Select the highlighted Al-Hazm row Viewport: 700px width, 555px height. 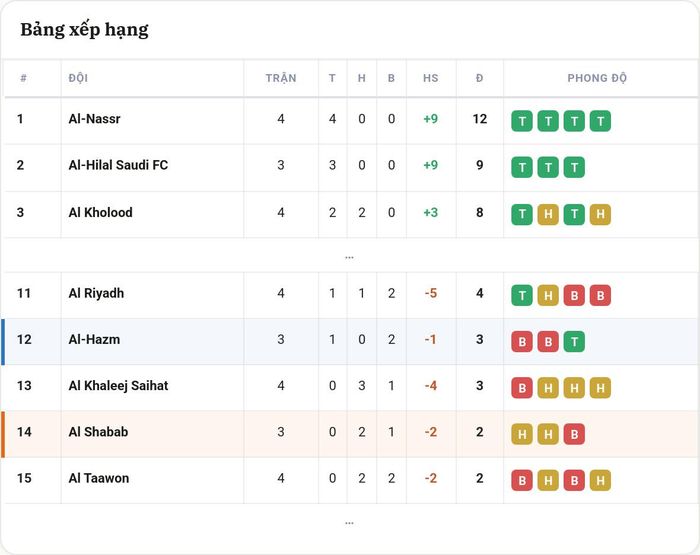350,342
